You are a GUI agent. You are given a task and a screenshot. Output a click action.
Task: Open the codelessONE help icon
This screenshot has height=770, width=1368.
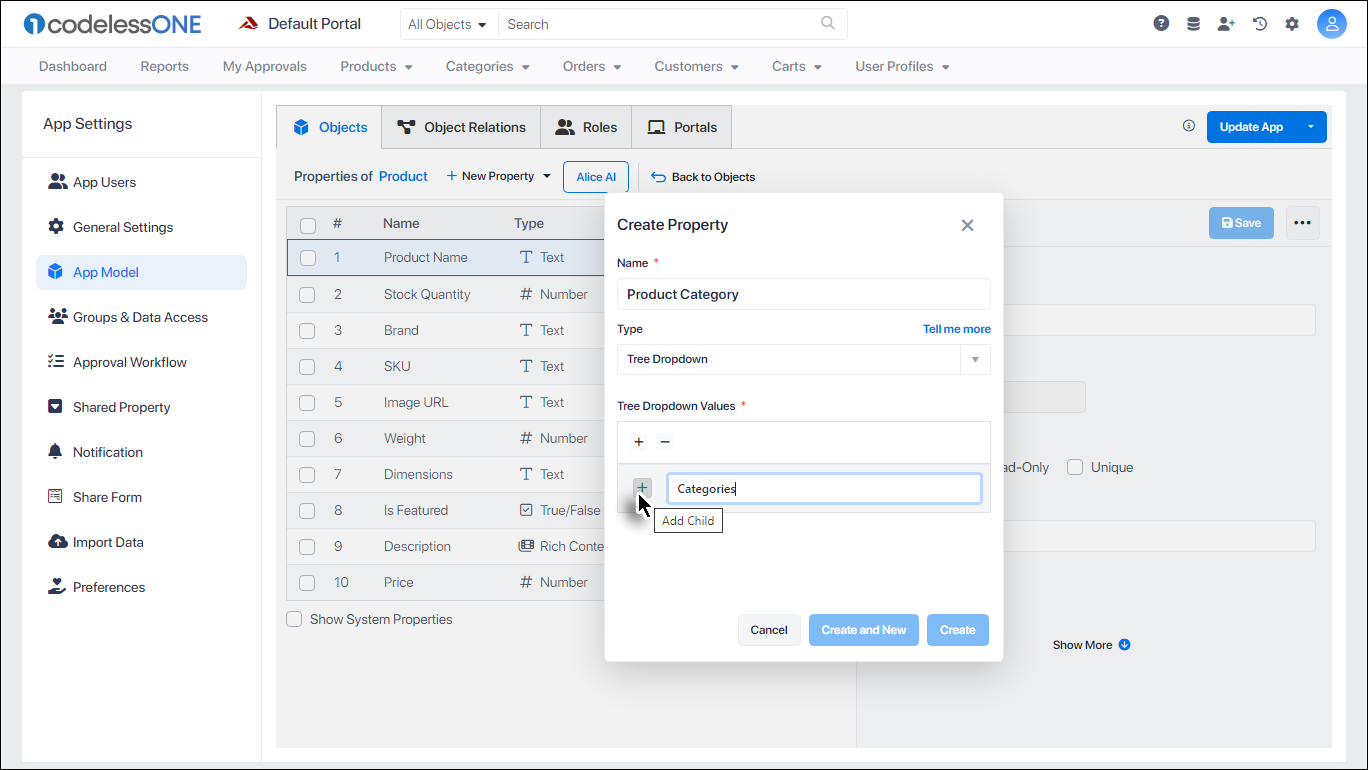(1160, 22)
